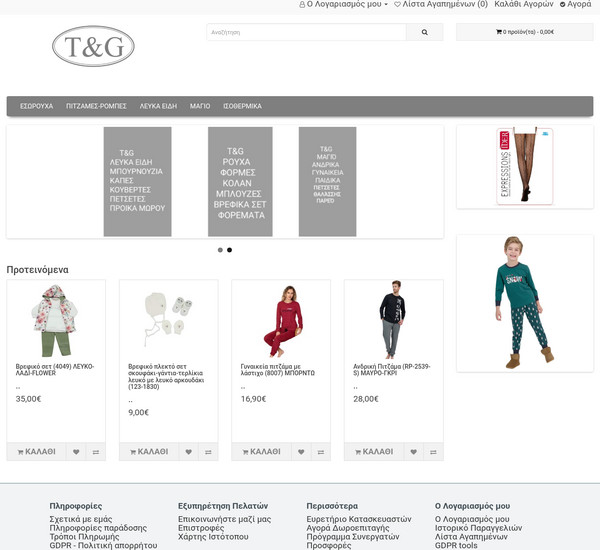Focus the Αναζήτηση search field
The height and width of the screenshot is (550, 600).
pyautogui.click(x=306, y=32)
